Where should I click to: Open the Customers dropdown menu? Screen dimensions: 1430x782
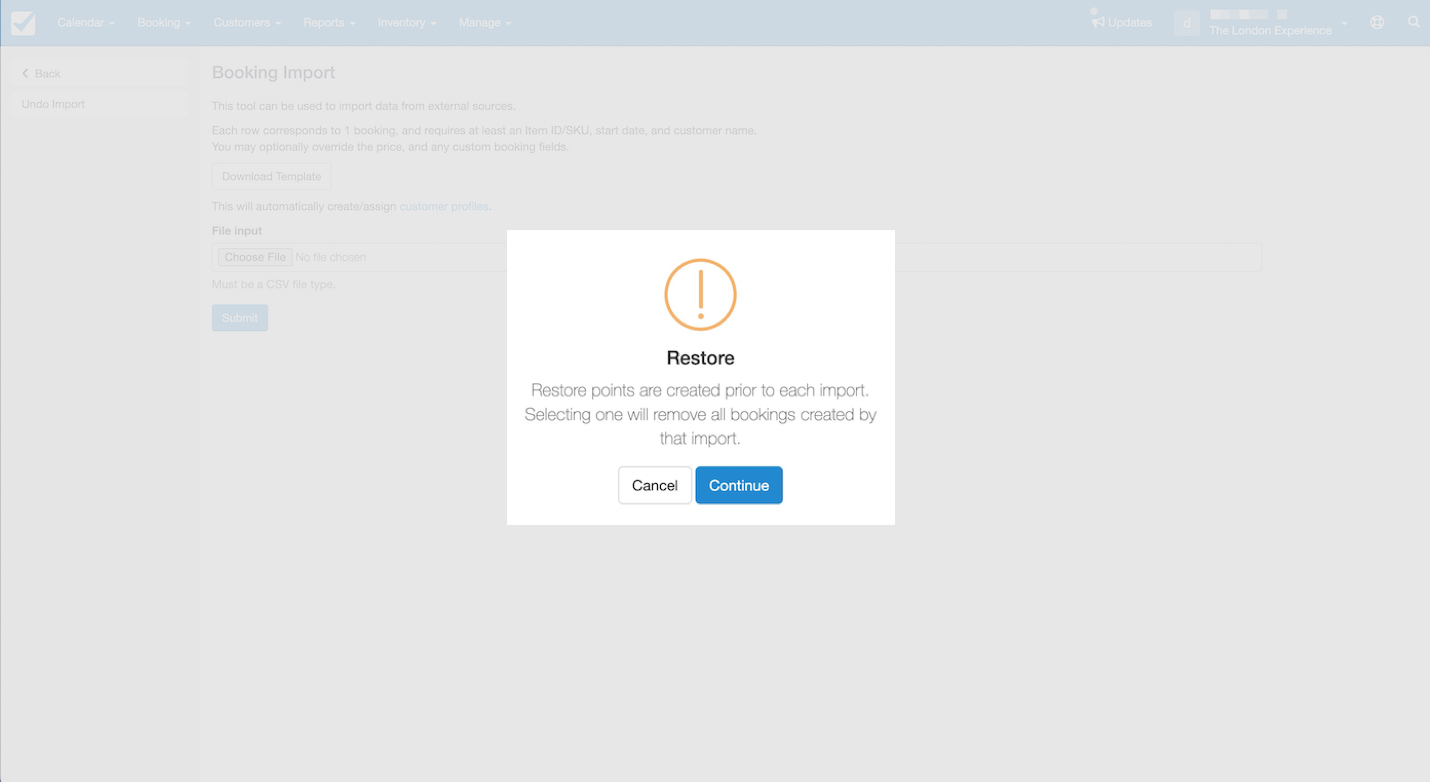247,22
